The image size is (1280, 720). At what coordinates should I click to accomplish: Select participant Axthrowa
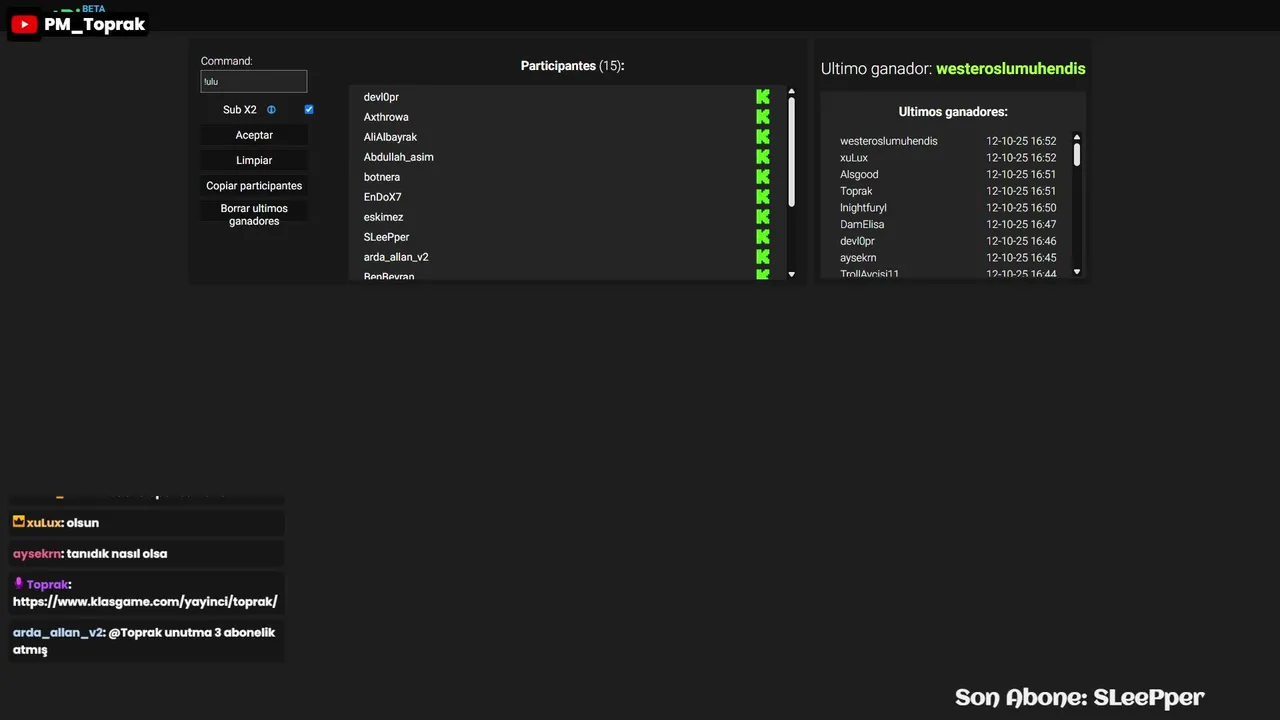pos(386,117)
